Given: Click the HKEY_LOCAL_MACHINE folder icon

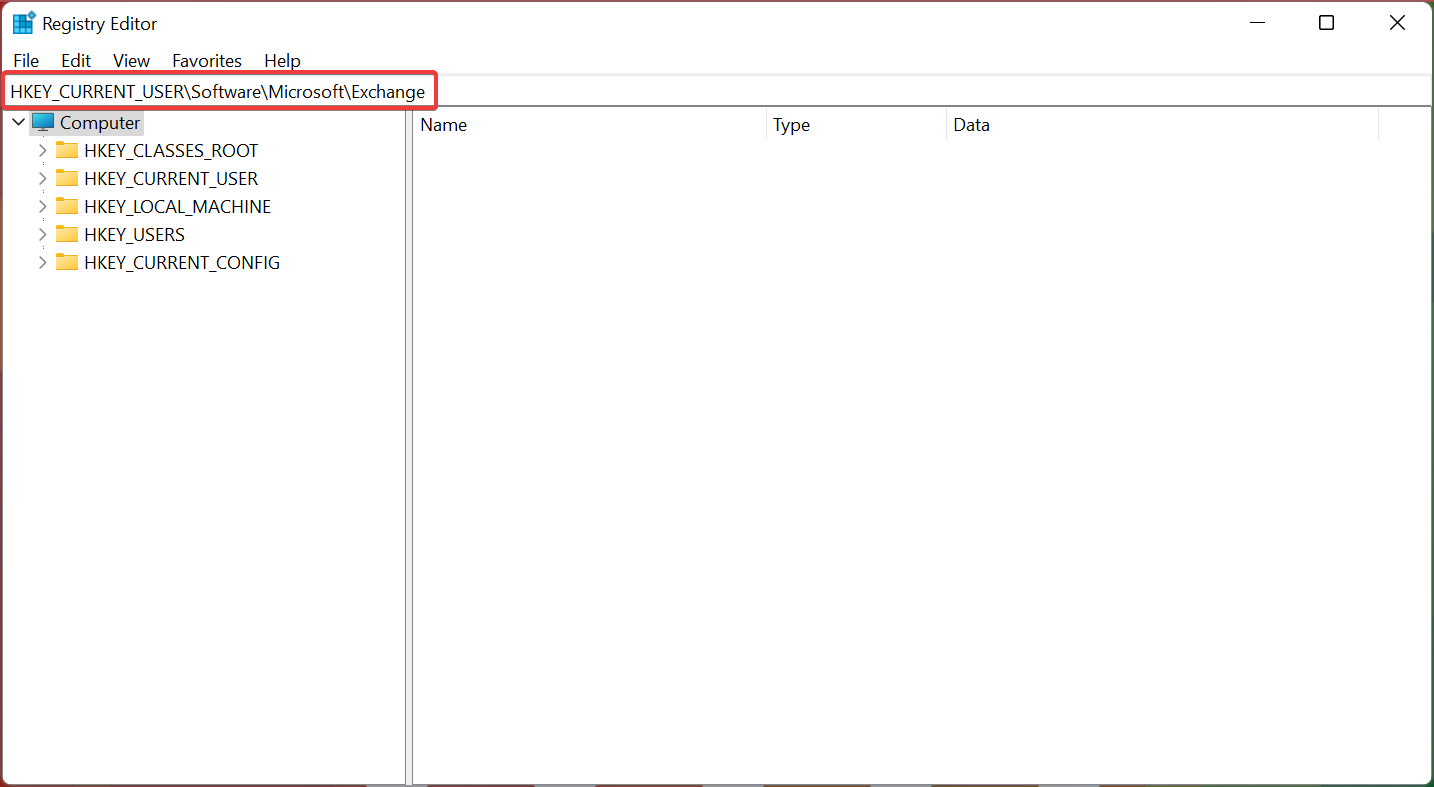Looking at the screenshot, I should coord(67,207).
